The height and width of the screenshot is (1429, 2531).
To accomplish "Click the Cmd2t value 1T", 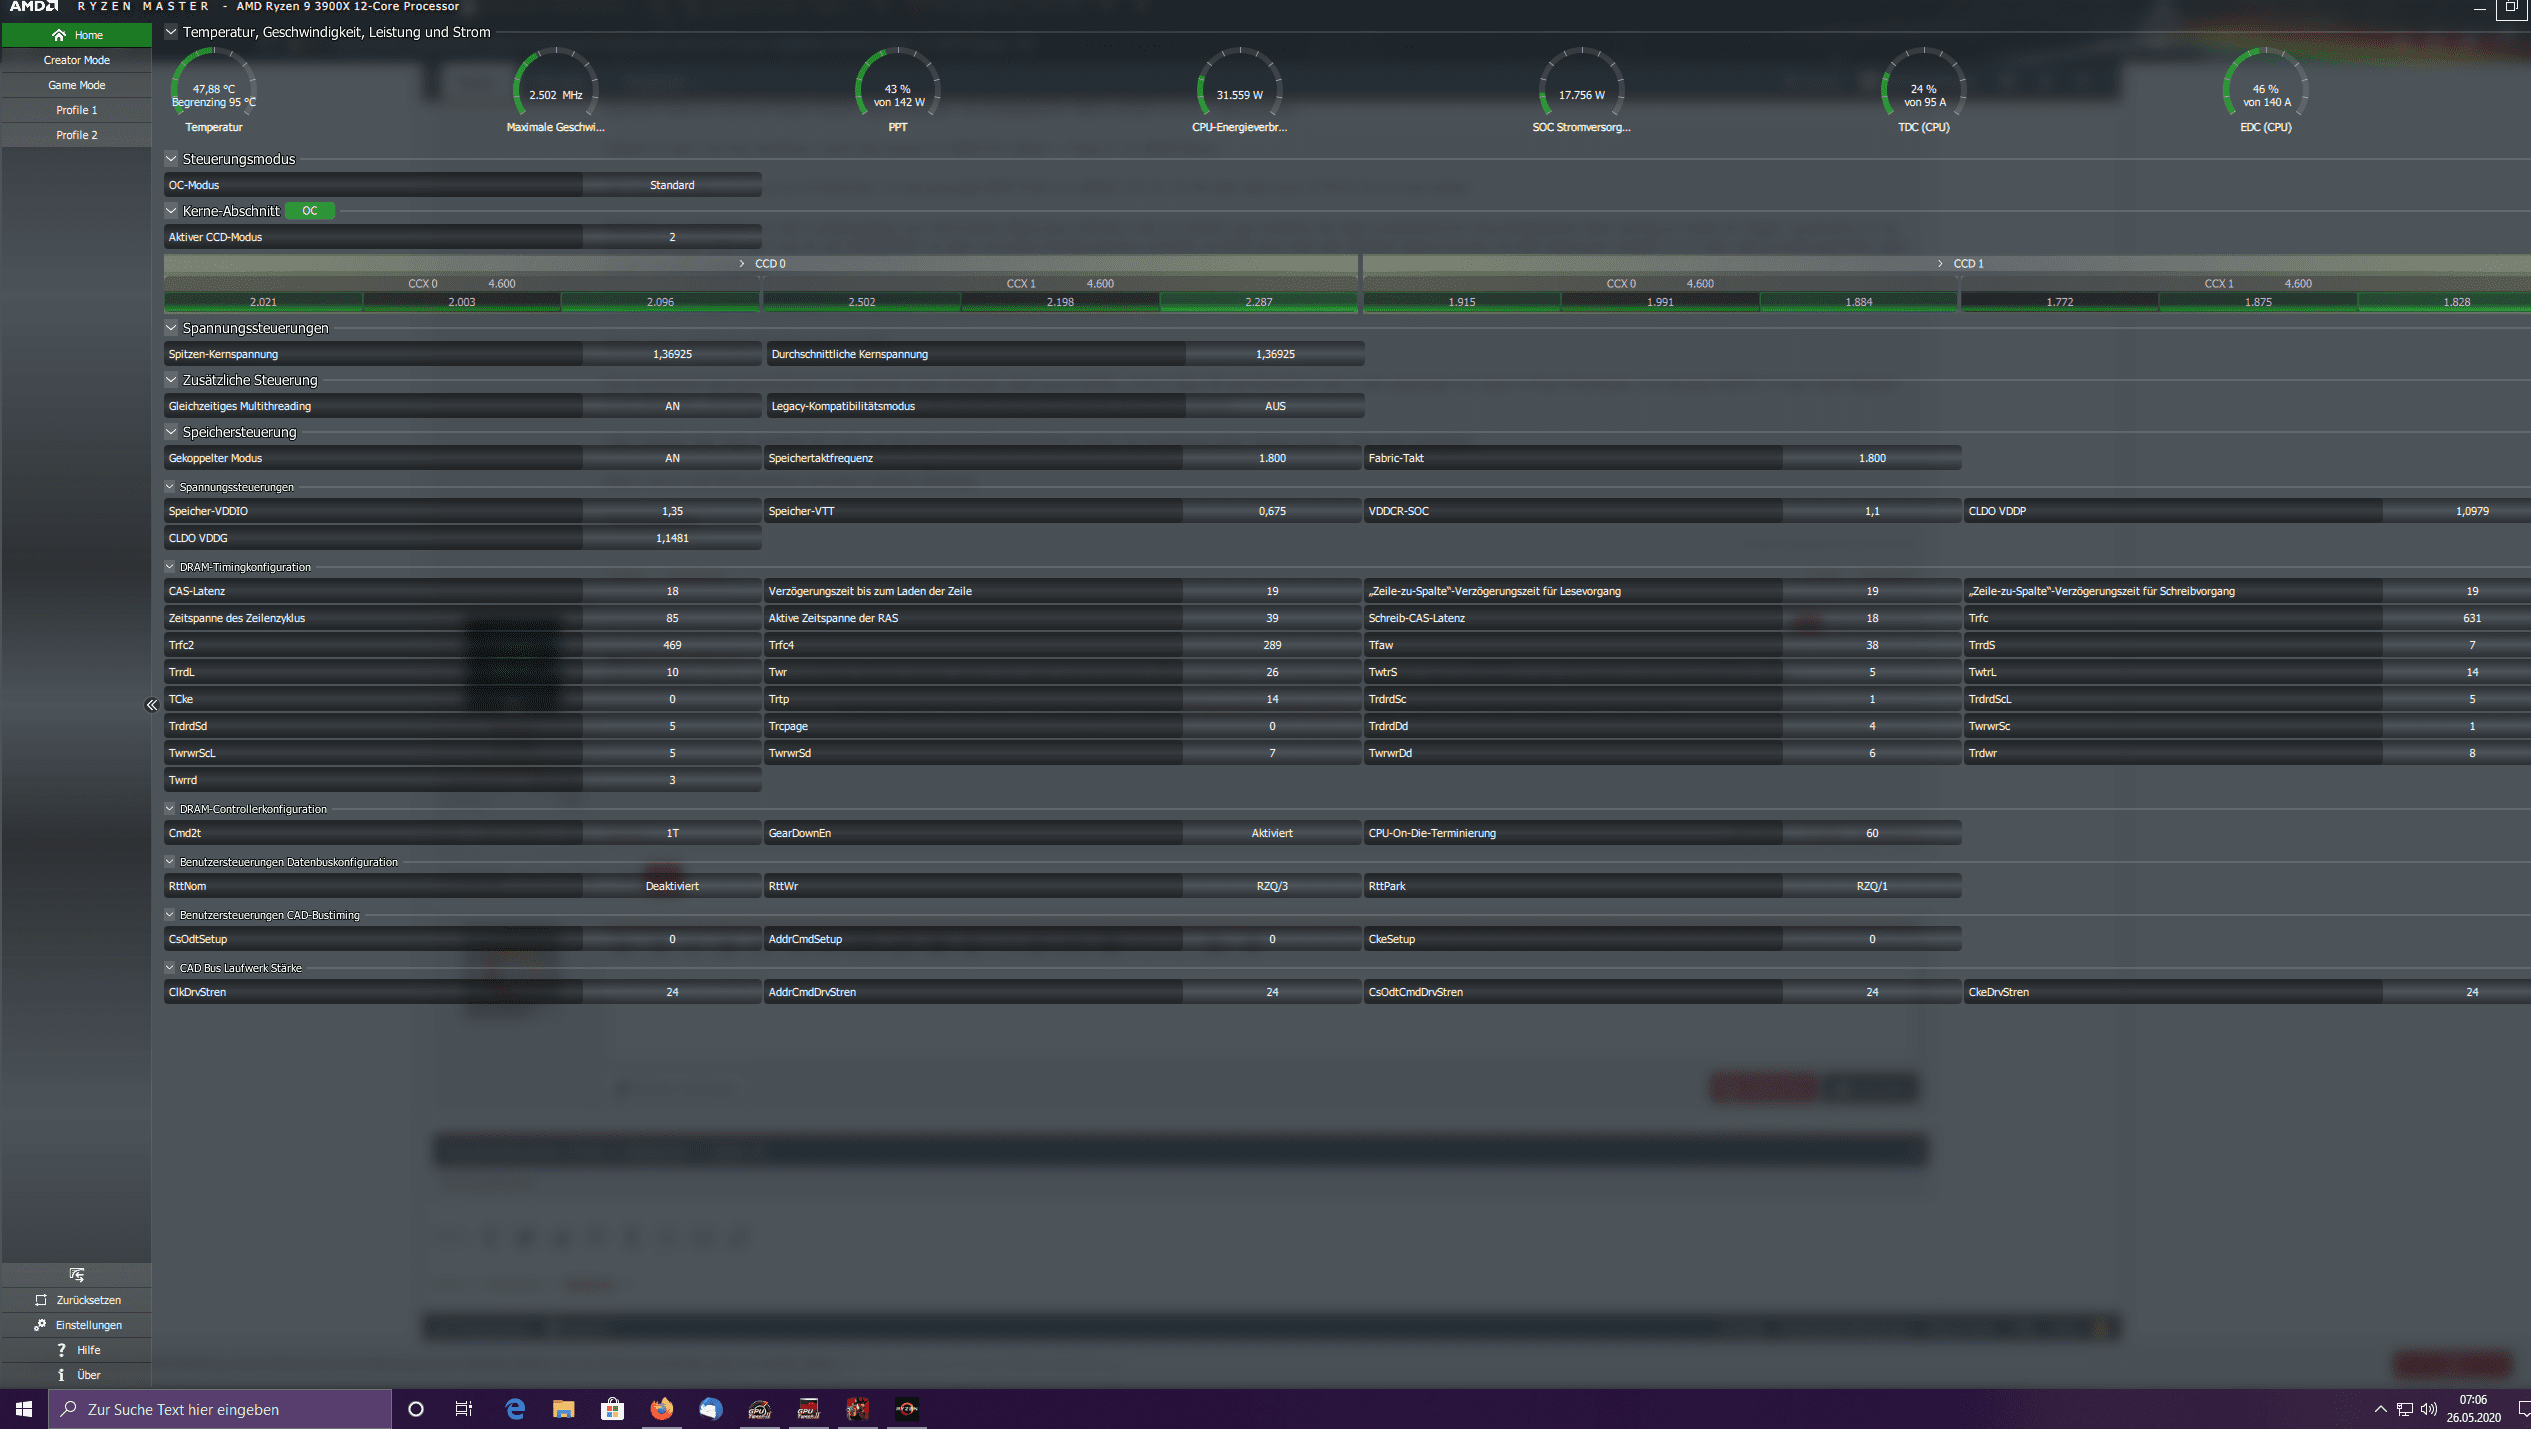I will click(672, 833).
